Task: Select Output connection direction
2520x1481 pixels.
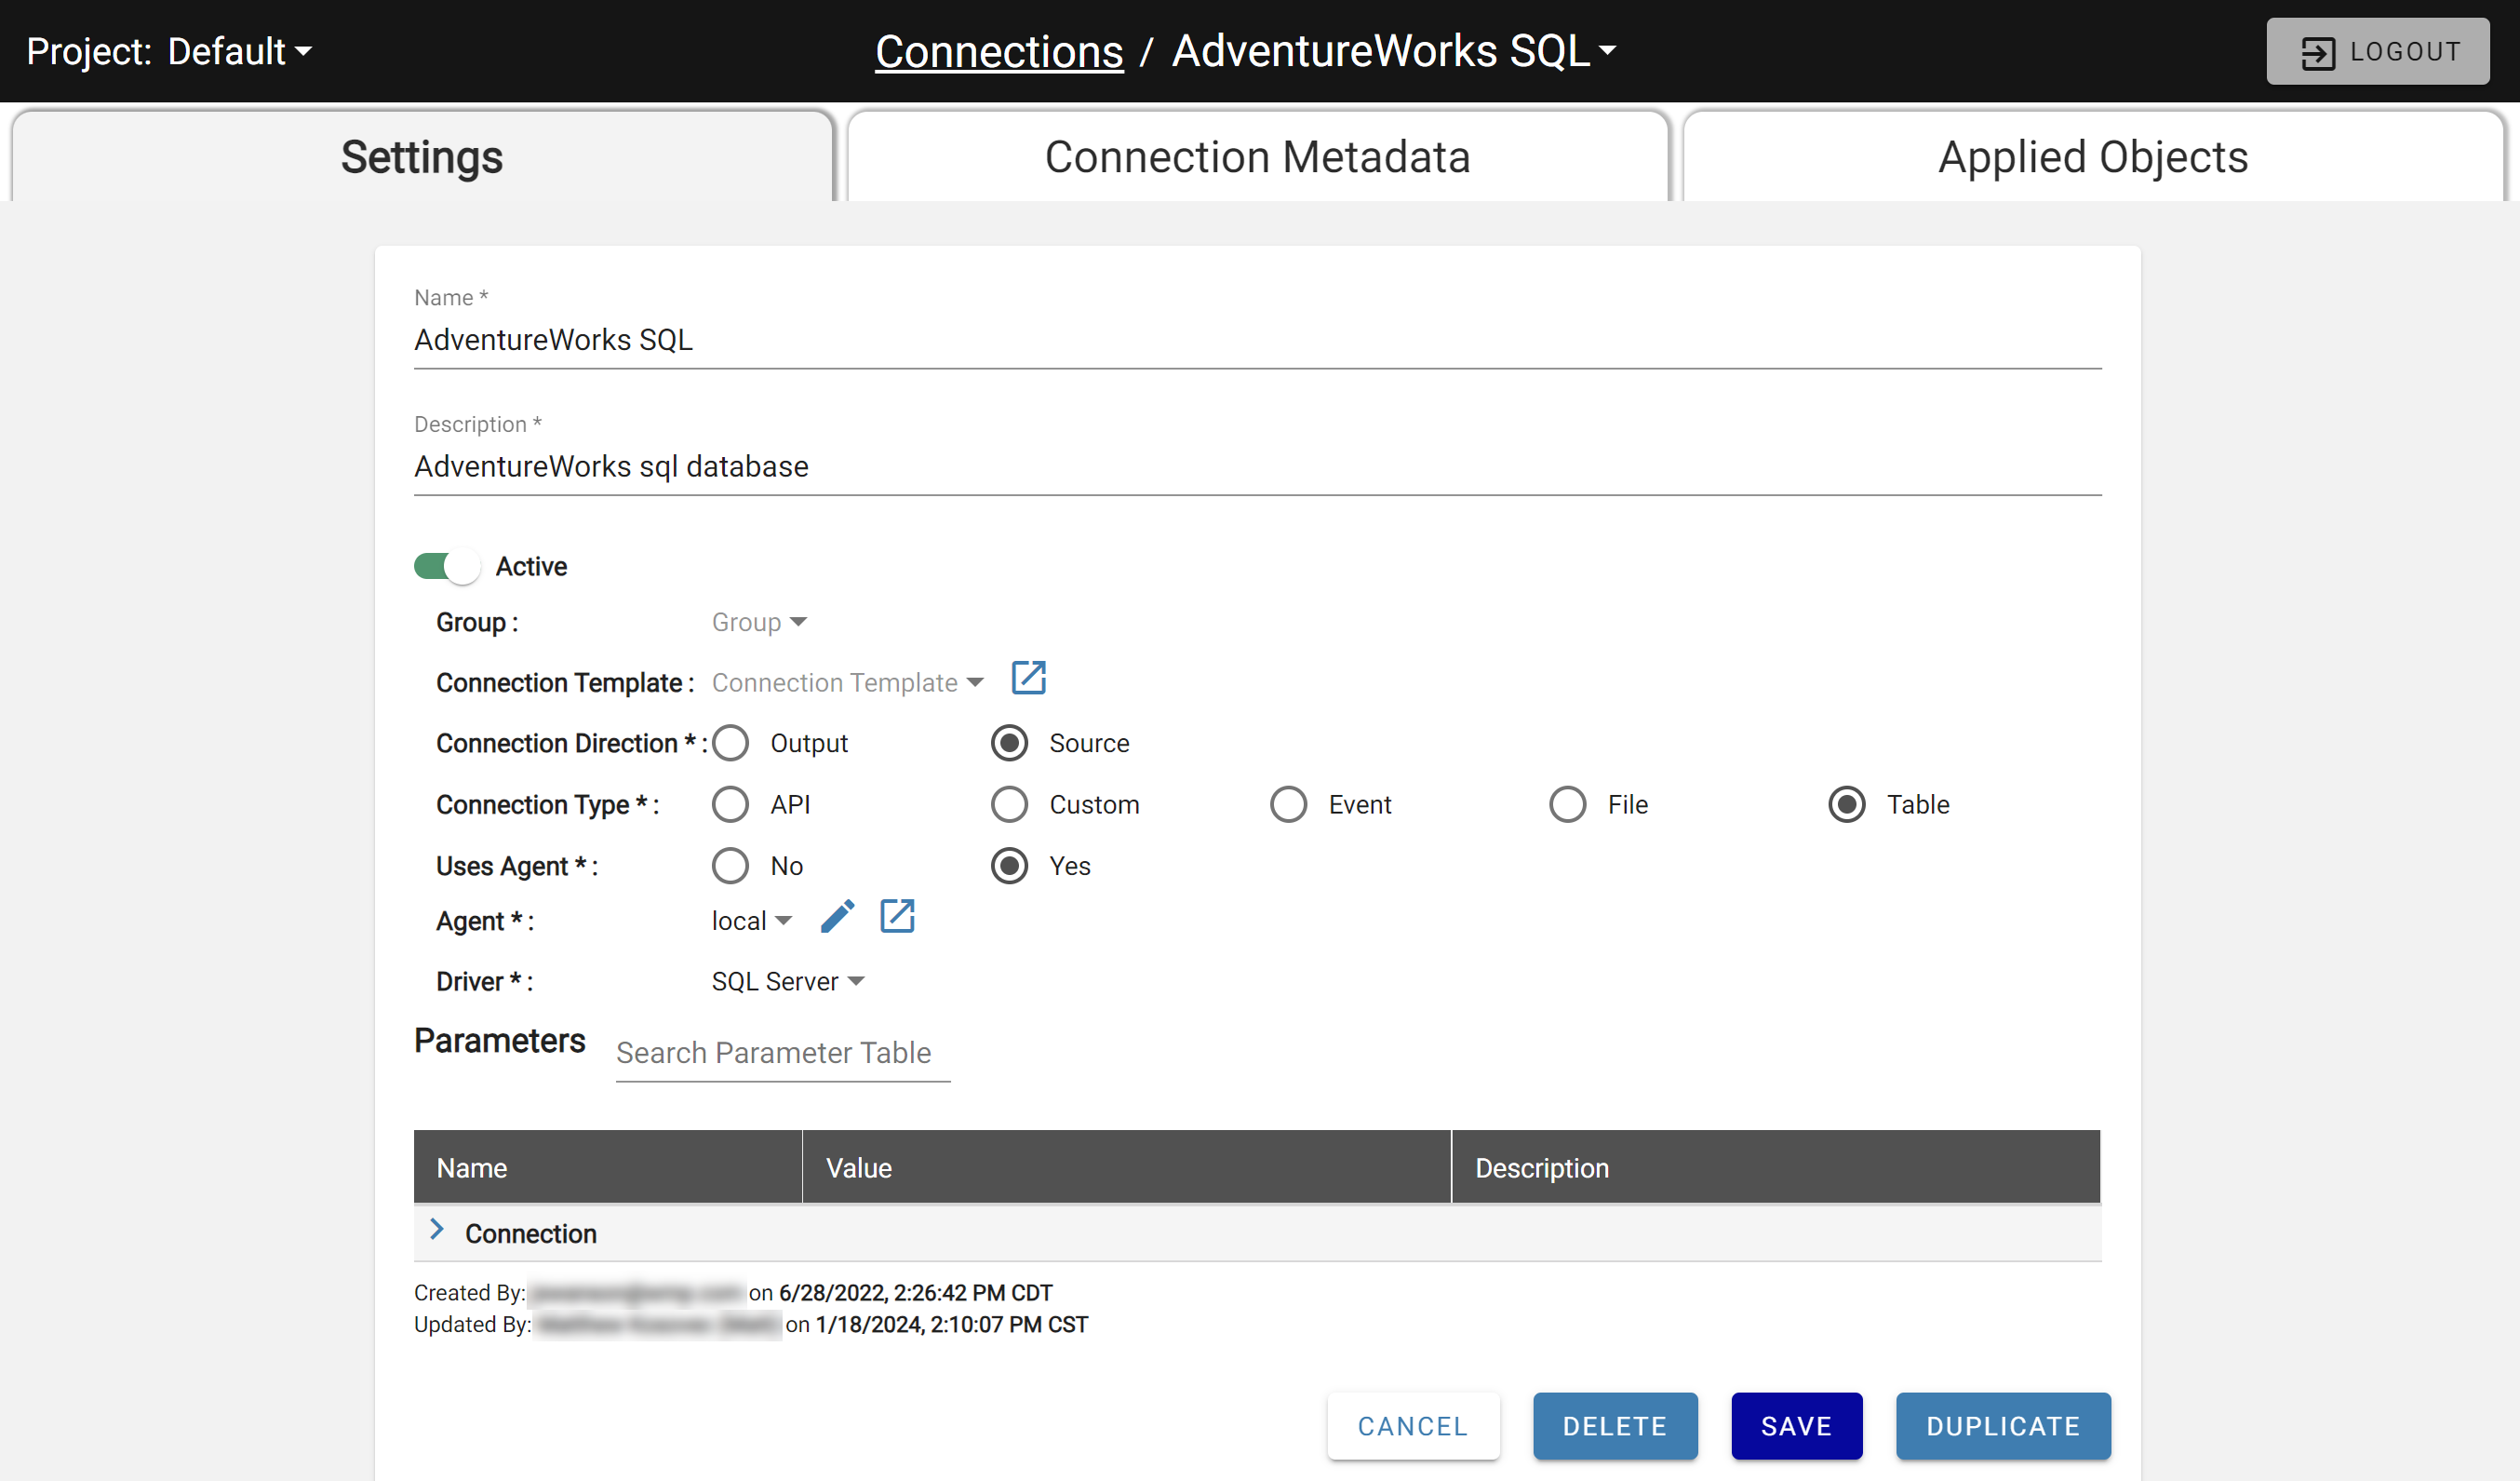Action: (x=730, y=743)
